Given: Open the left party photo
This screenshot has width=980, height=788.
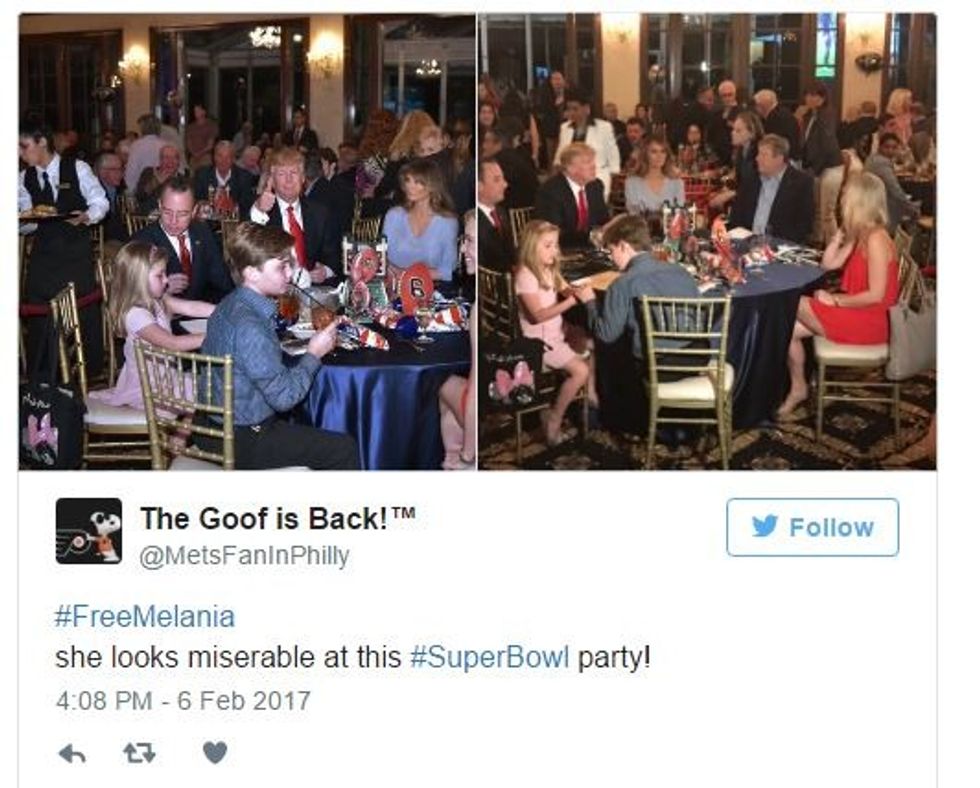Looking at the screenshot, I should (x=247, y=241).
